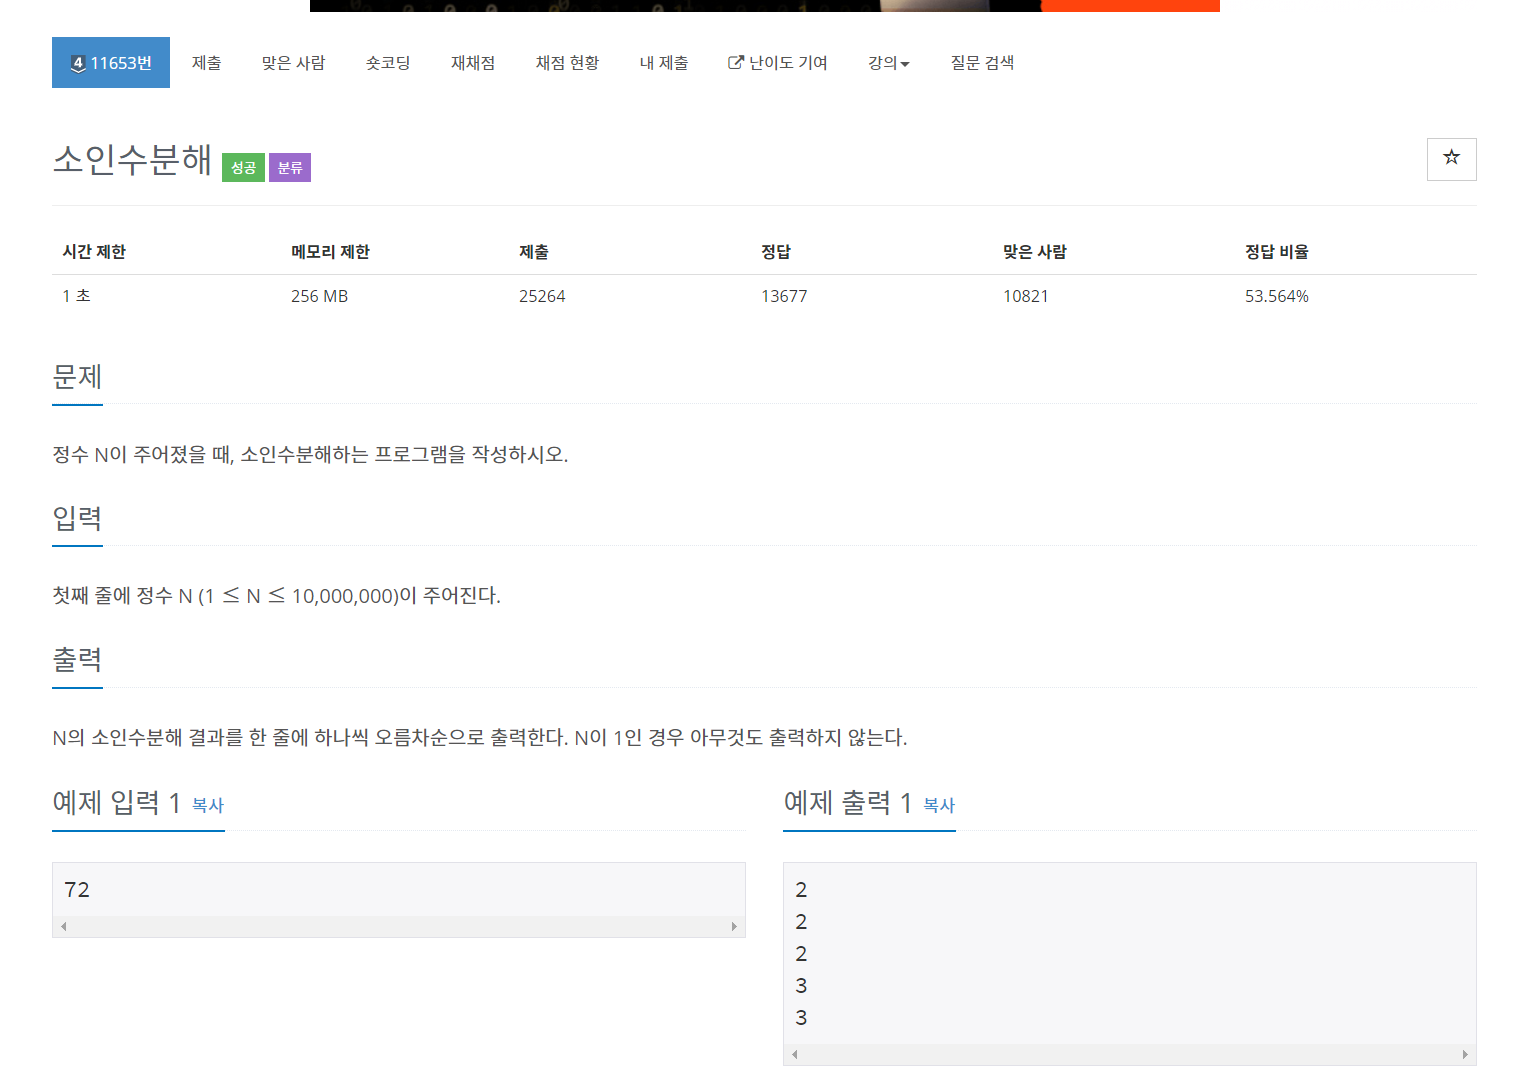Open the 질문 검색 tab
Viewport: 1517px width, 1080px height.
[x=982, y=63]
